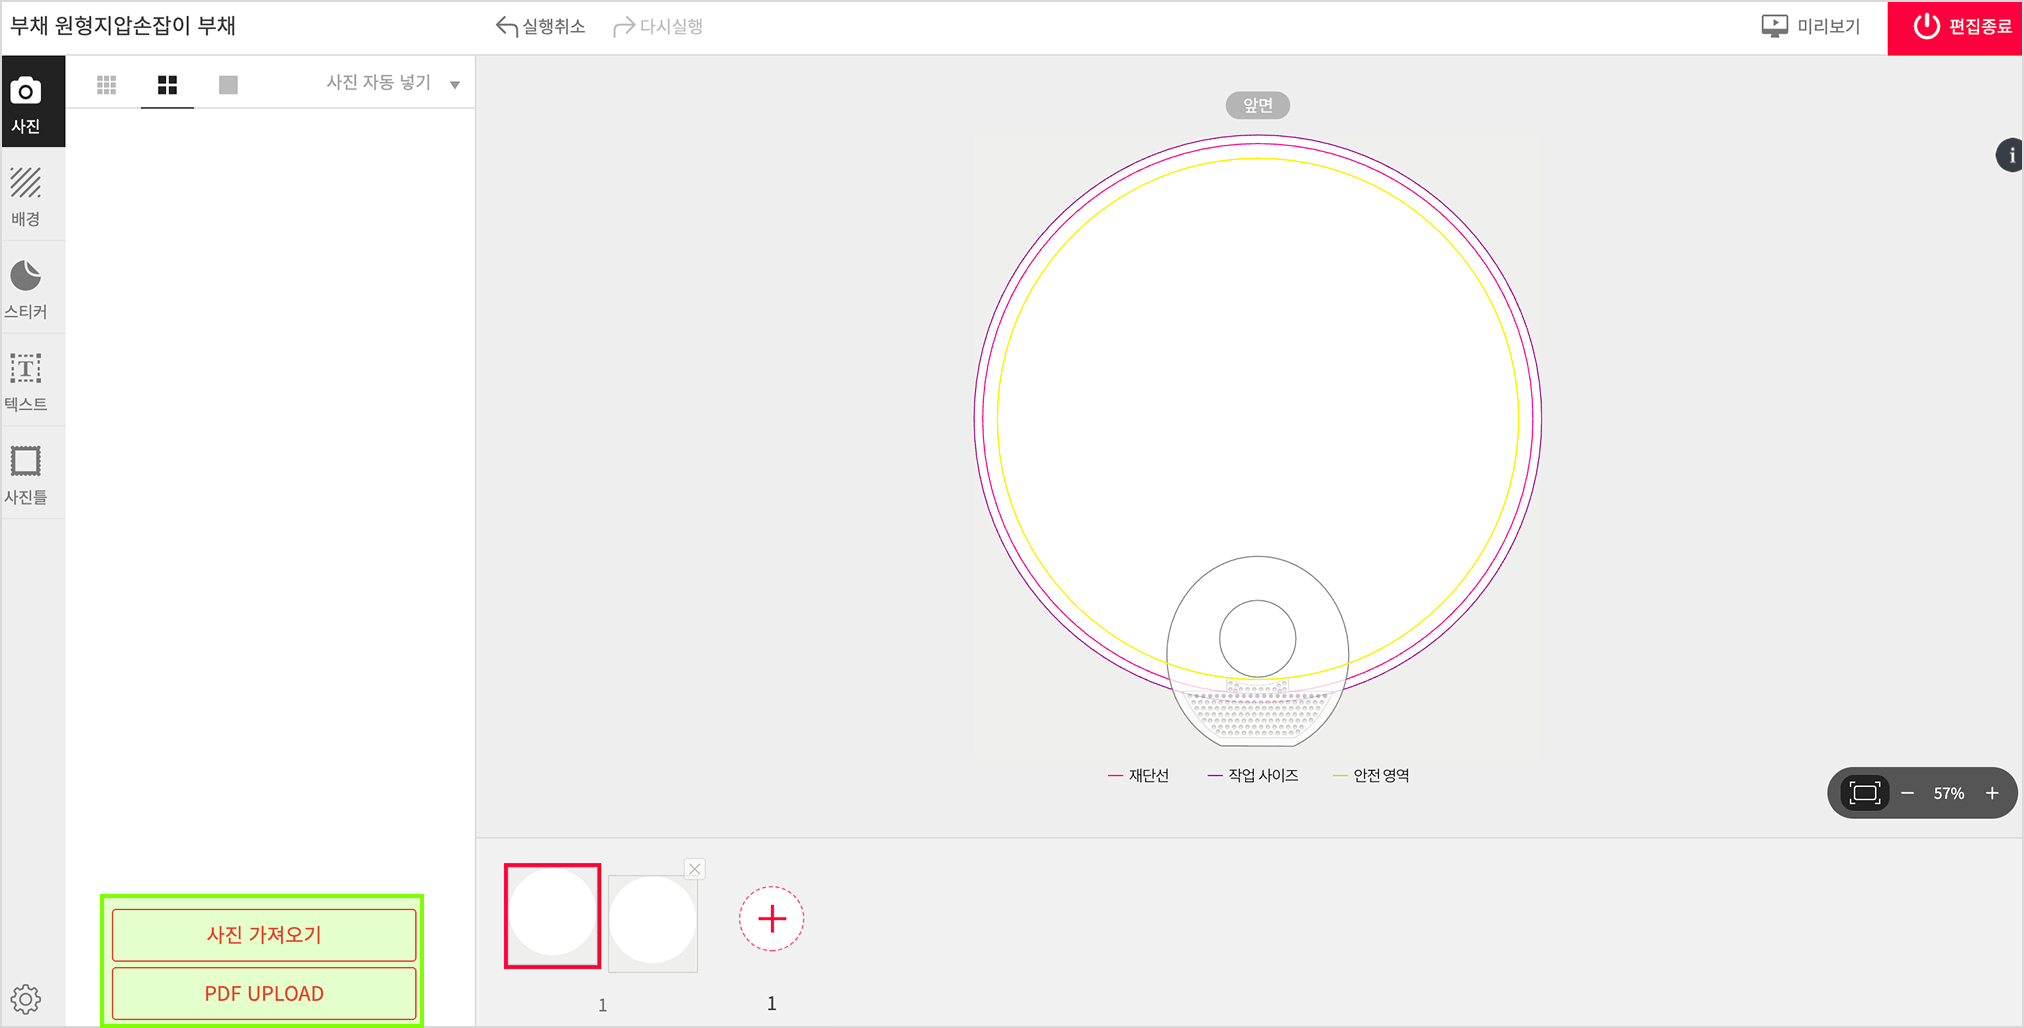Click 편집종료 to finish editing
The width and height of the screenshot is (2024, 1028).
pyautogui.click(x=1955, y=28)
